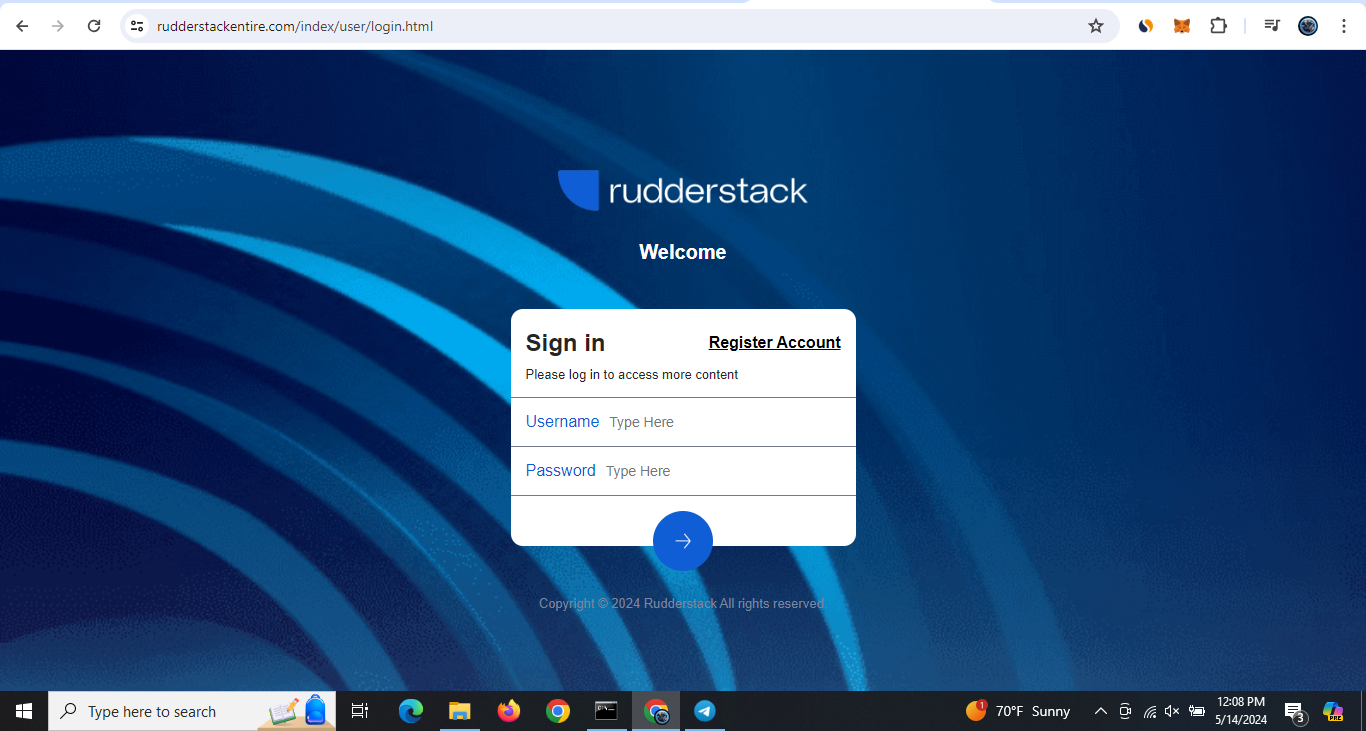View site information icon in address bar
1366x731 pixels.
click(138, 26)
